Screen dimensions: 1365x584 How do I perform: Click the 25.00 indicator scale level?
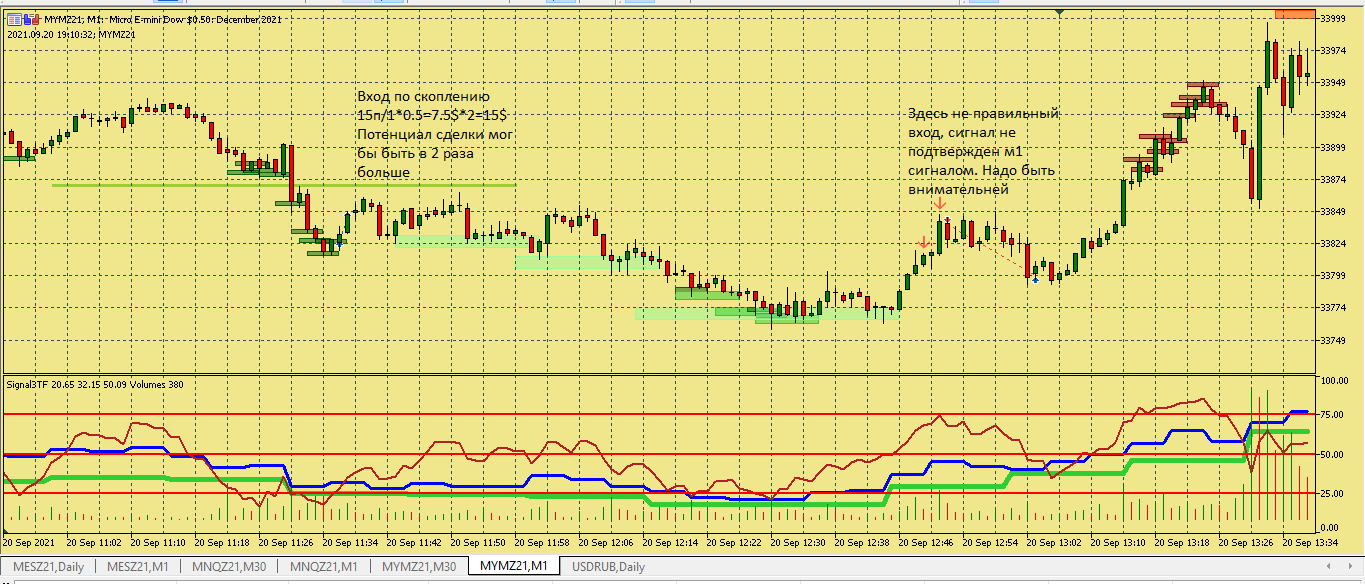[1332, 493]
